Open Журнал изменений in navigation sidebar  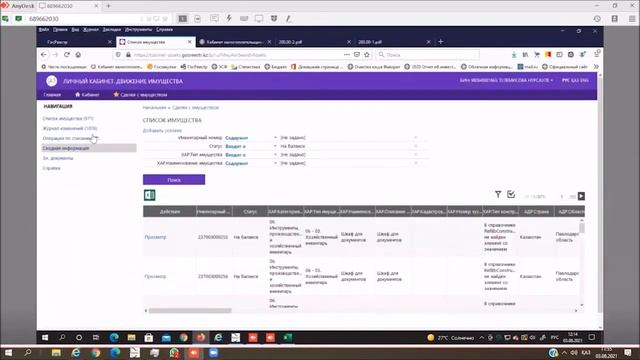tap(70, 128)
